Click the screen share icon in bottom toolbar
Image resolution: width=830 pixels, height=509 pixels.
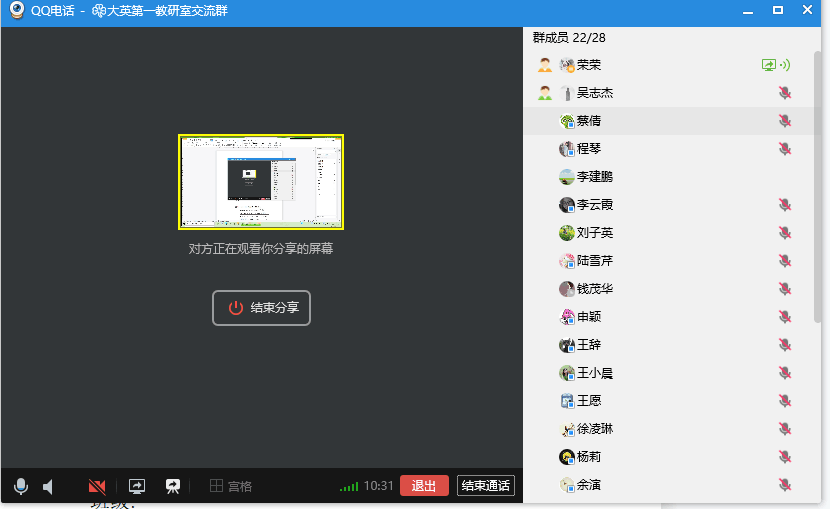(137, 486)
